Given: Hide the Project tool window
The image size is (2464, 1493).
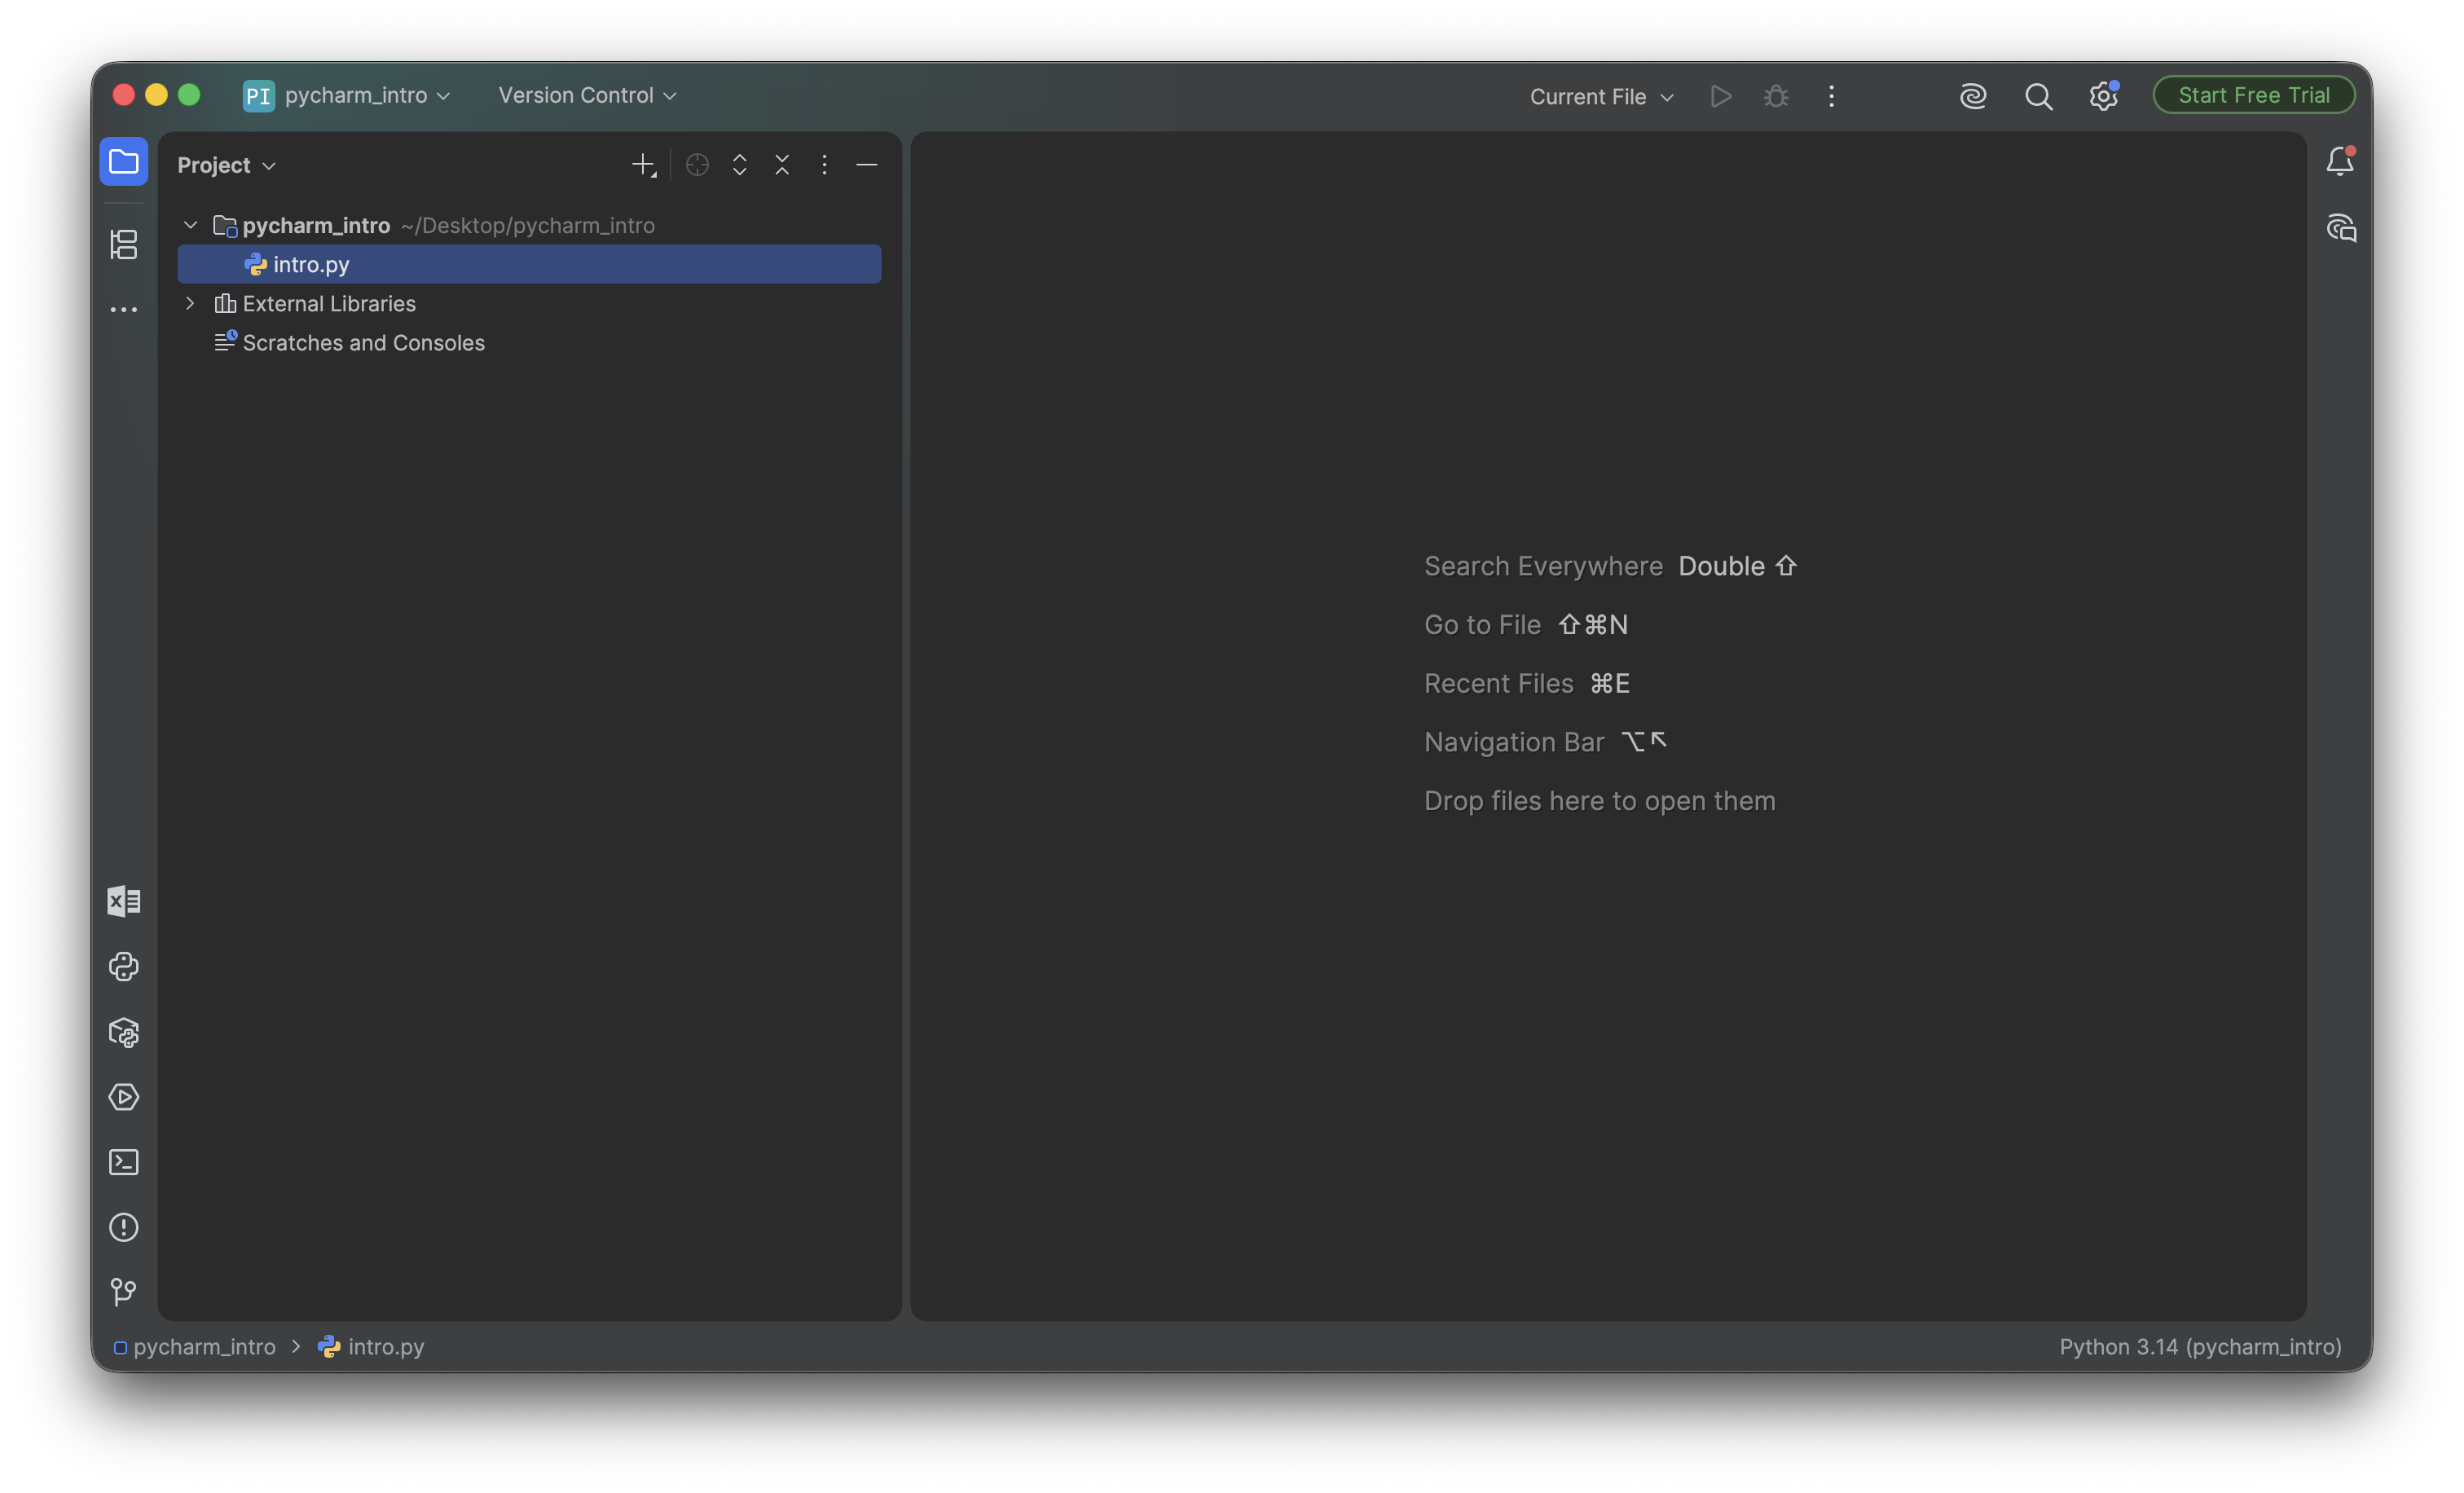Looking at the screenshot, I should pos(867,165).
